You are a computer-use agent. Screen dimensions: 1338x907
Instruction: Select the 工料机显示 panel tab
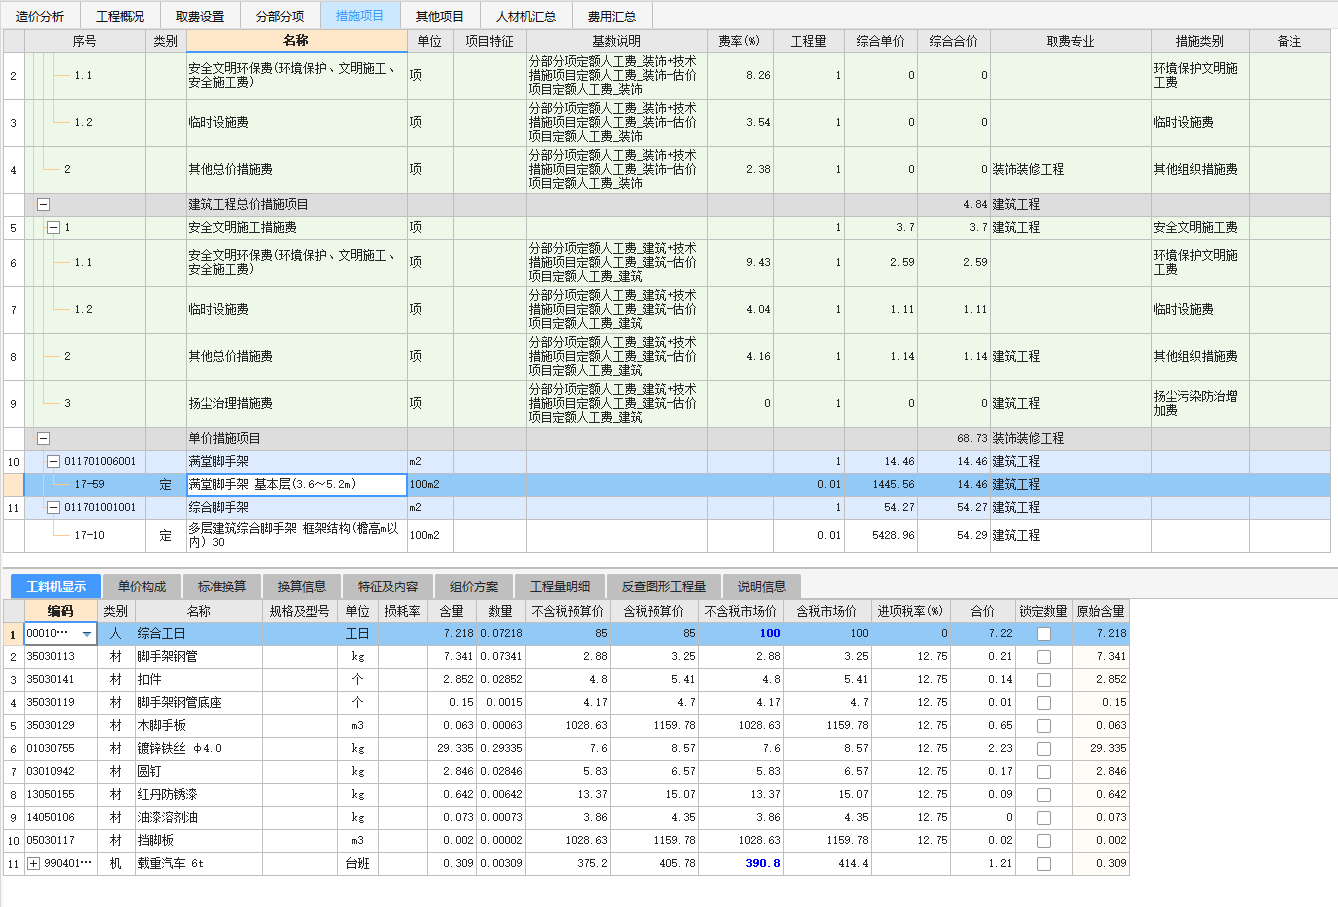(56, 586)
